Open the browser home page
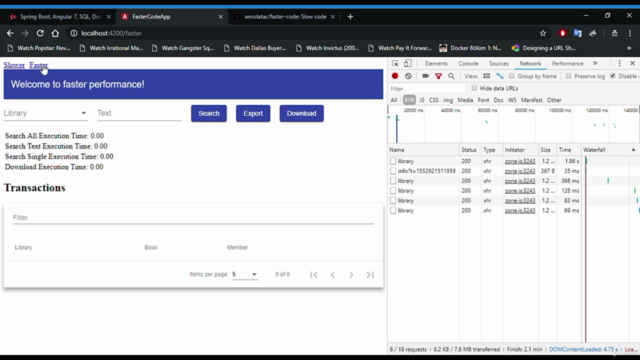 pyautogui.click(x=55, y=33)
